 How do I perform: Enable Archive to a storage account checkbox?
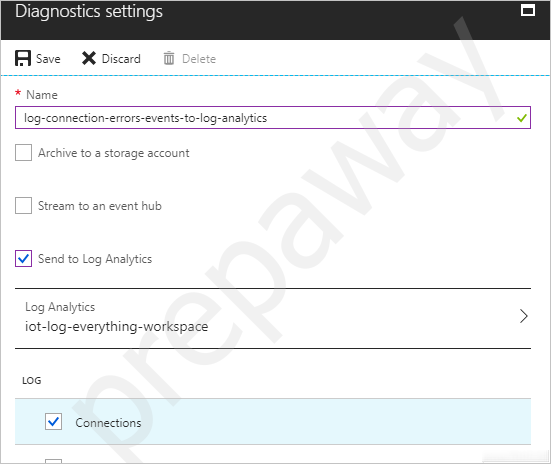pyautogui.click(x=24, y=153)
